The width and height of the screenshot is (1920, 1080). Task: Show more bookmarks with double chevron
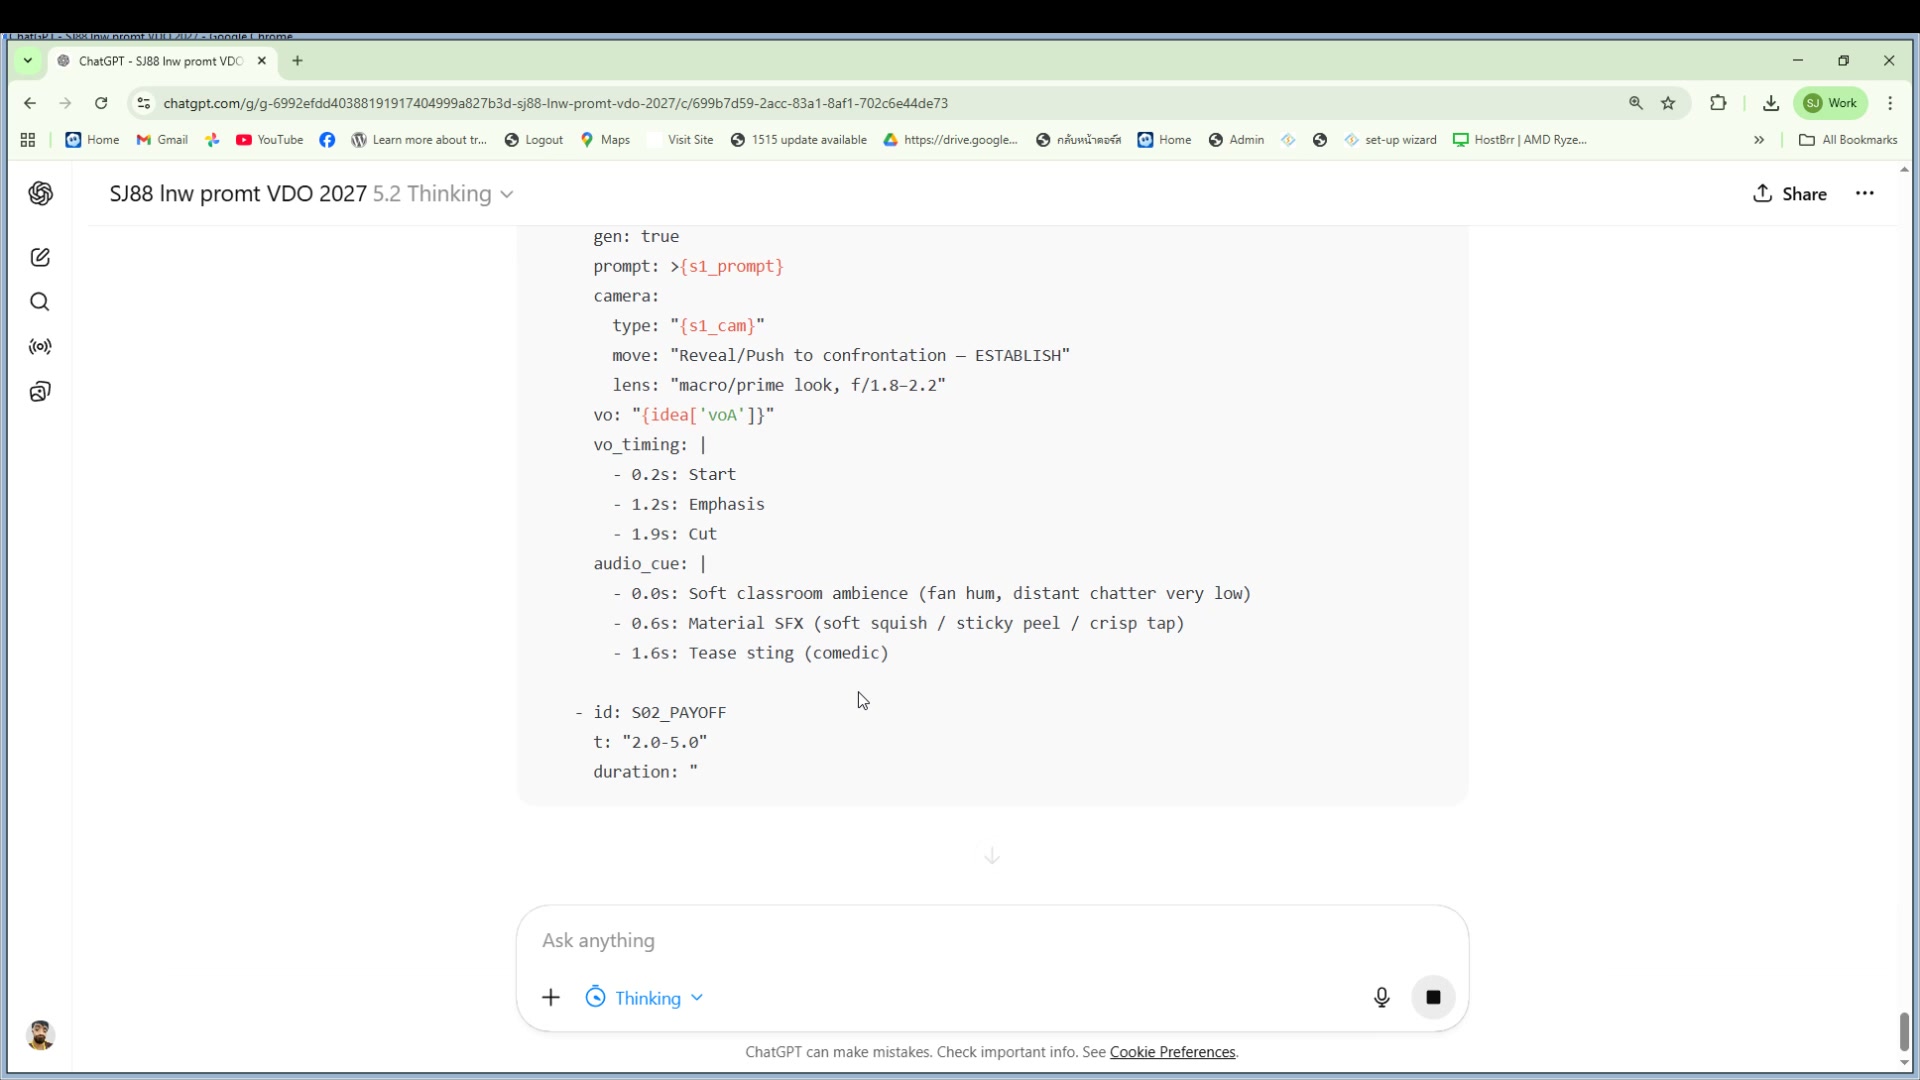[1759, 140]
